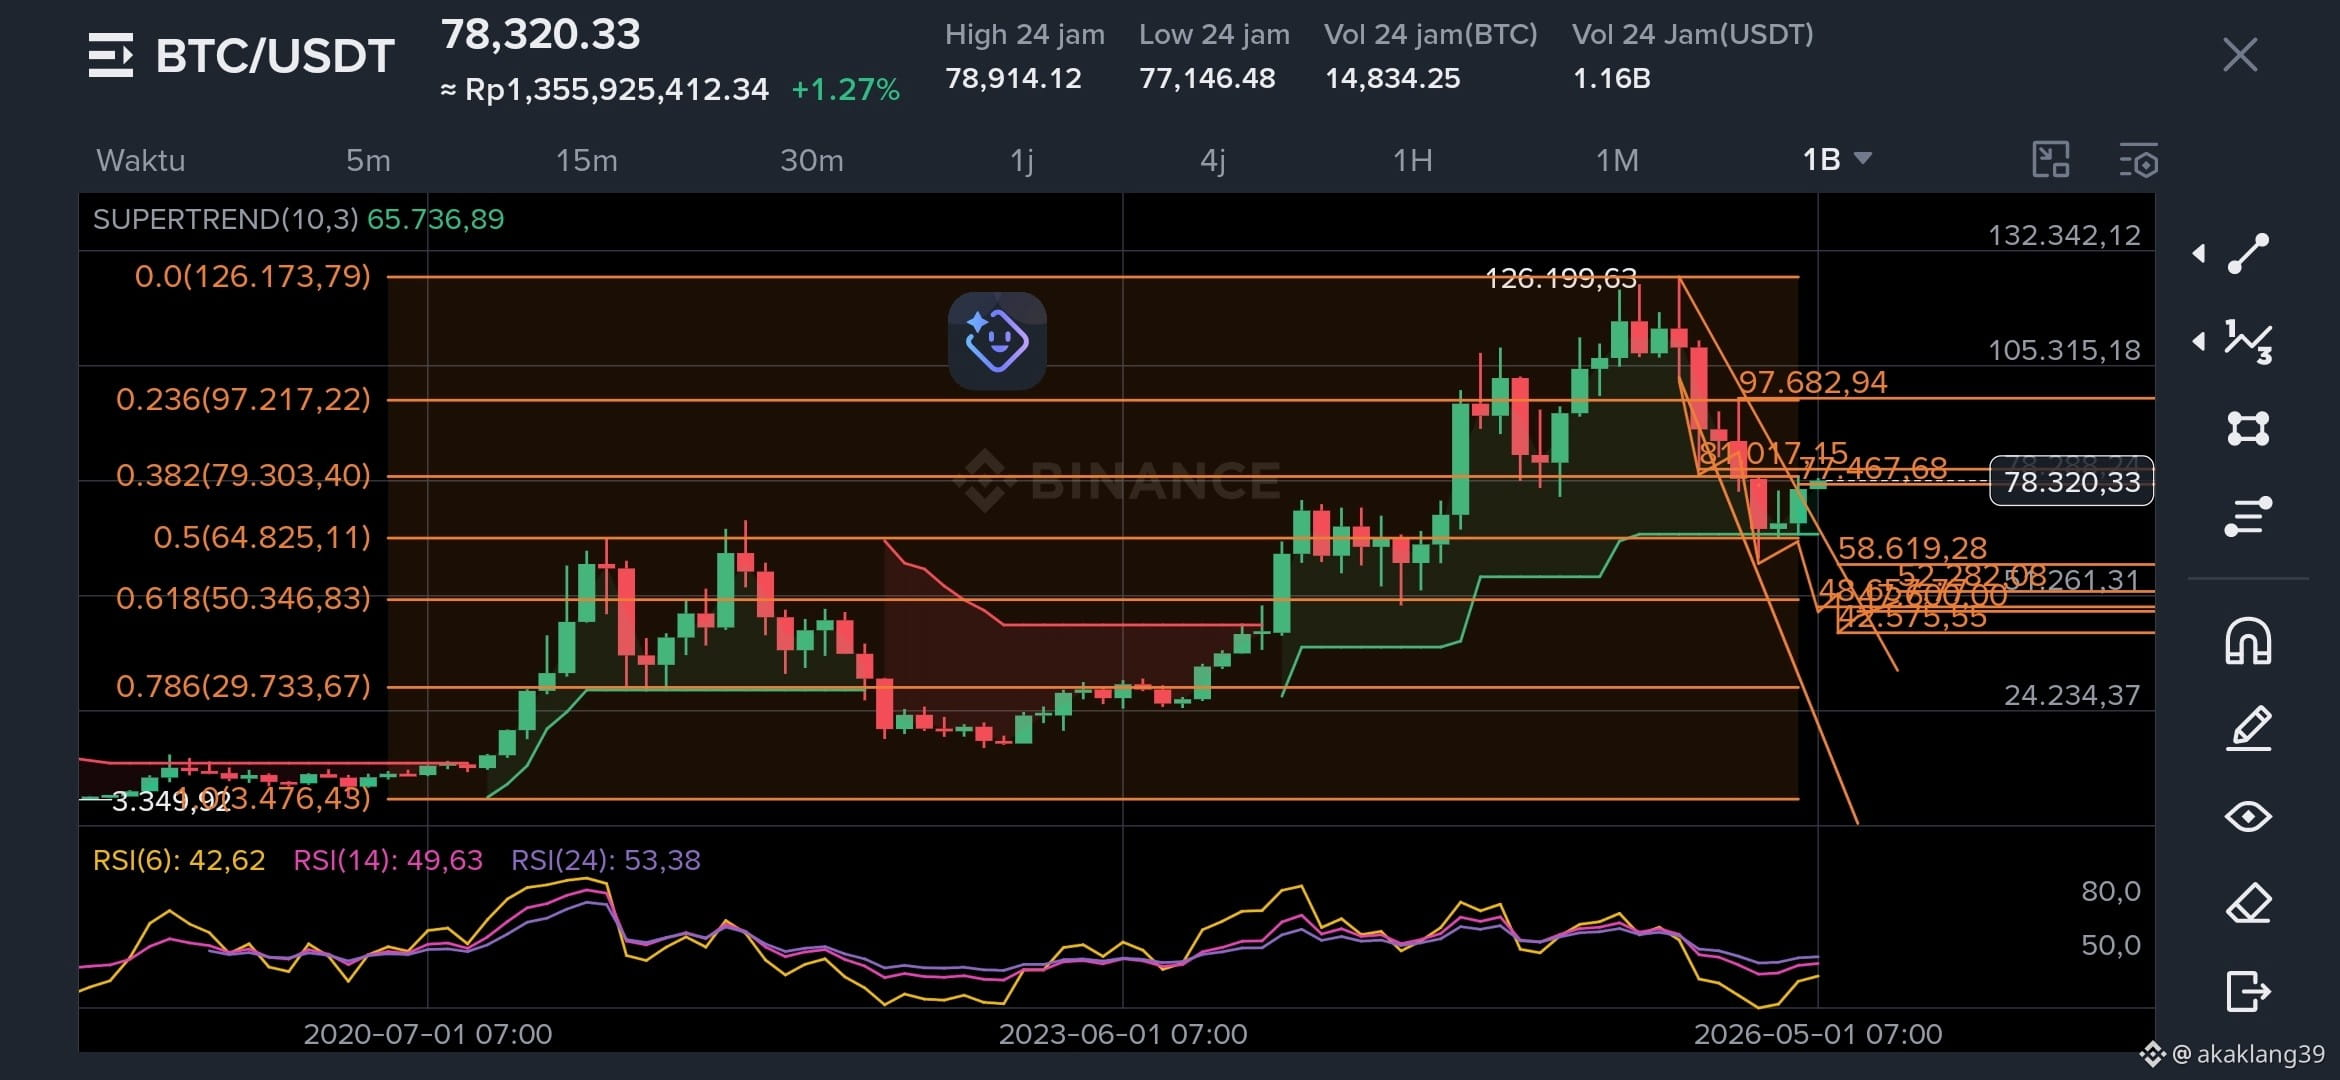Tap the RSI(24): 53,38 label
This screenshot has width=2340, height=1080.
pos(606,860)
